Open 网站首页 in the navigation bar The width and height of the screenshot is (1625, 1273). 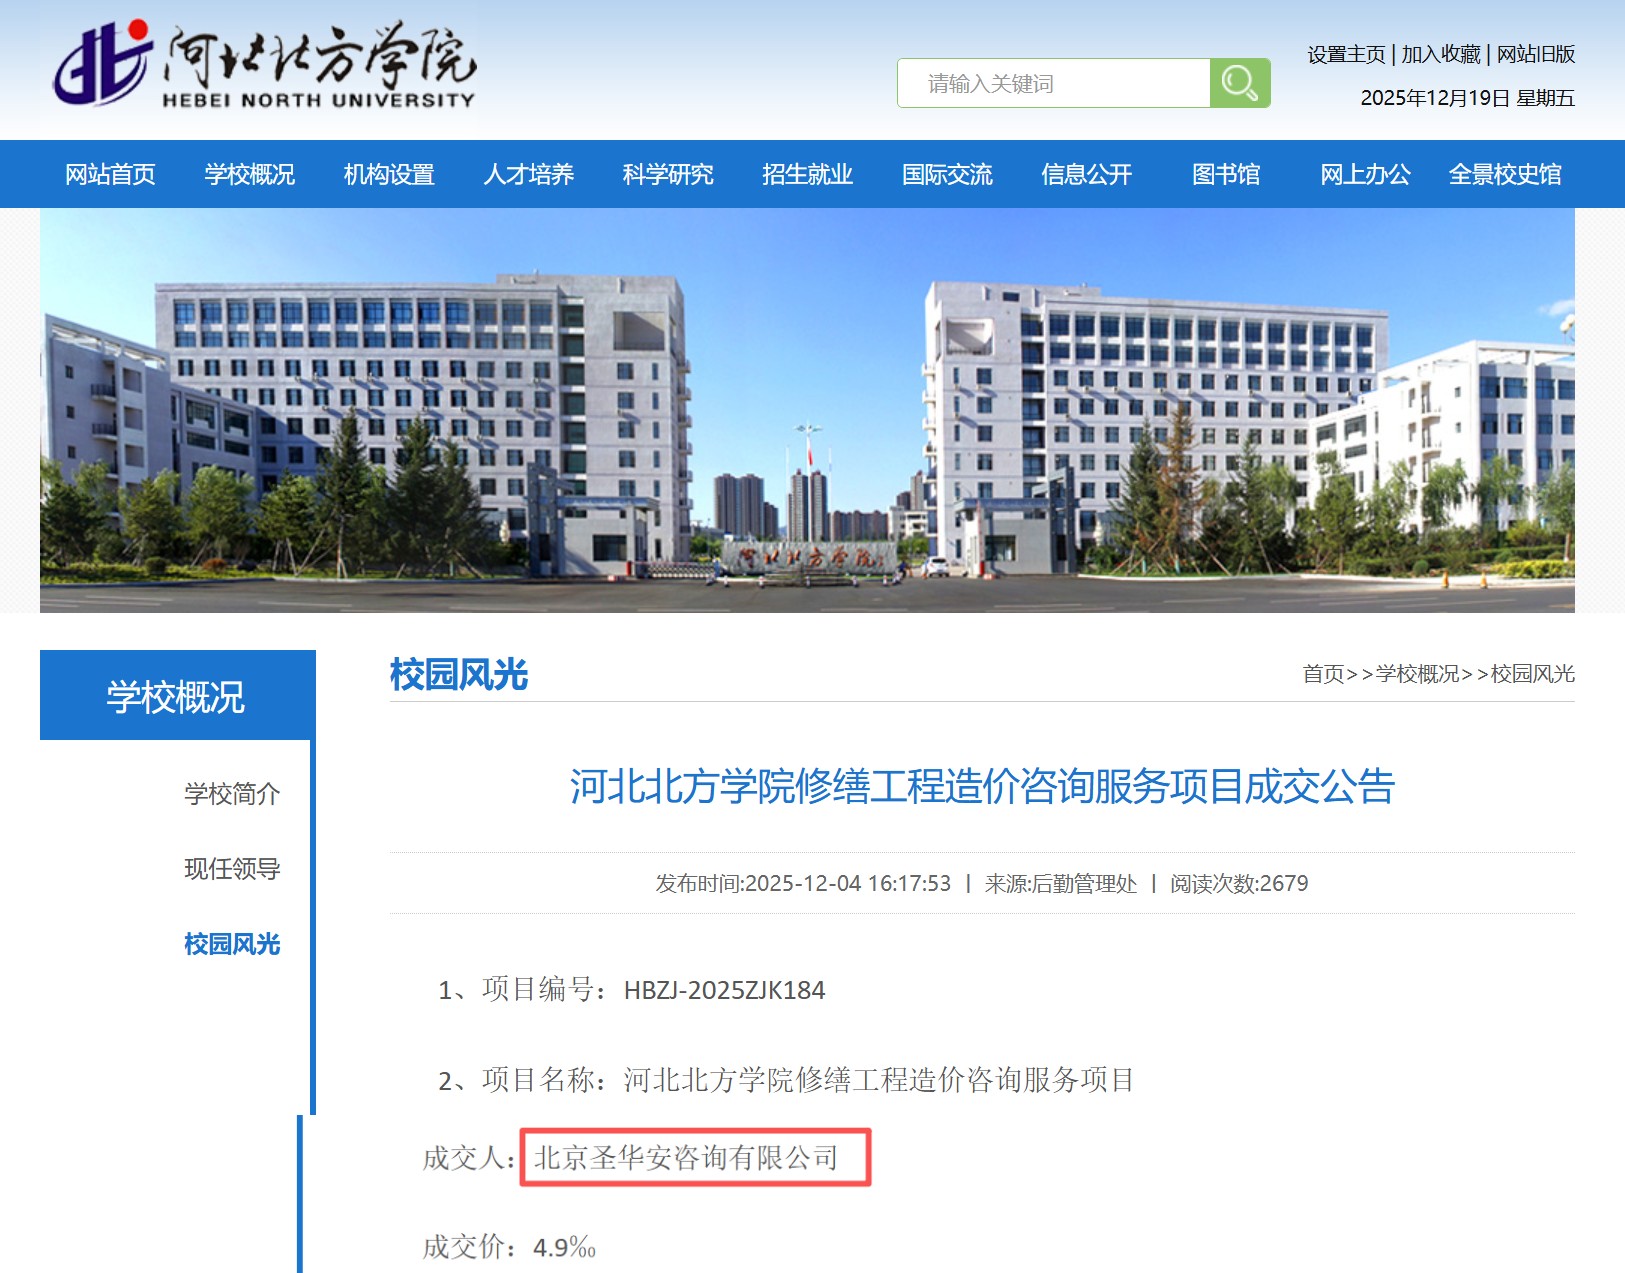click(x=110, y=174)
